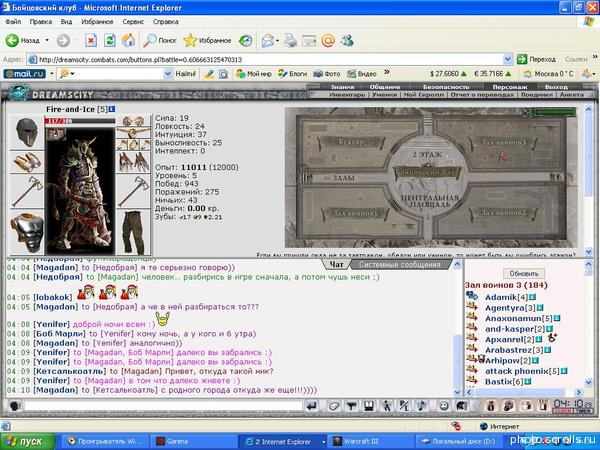Open the History clock icon in toolbar

click(x=245, y=40)
